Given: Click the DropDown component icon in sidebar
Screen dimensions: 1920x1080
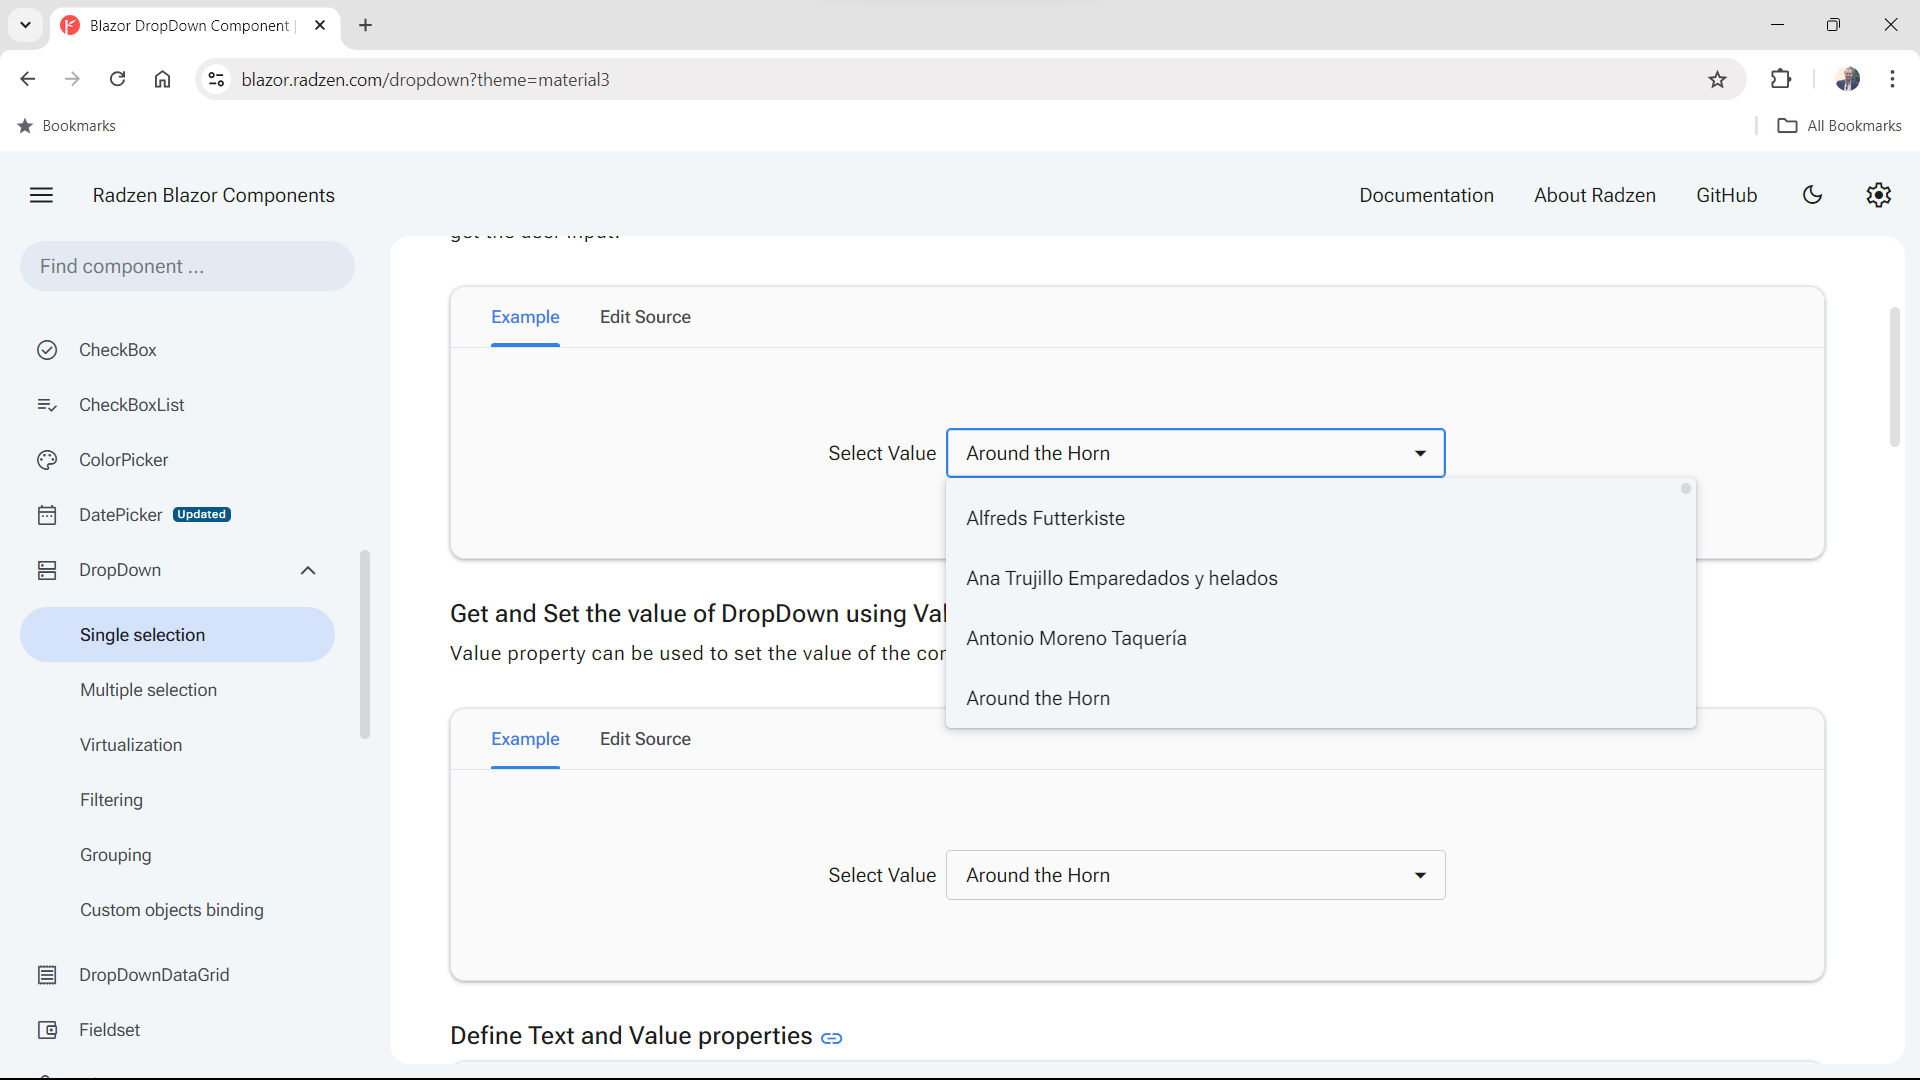Looking at the screenshot, I should (x=47, y=570).
